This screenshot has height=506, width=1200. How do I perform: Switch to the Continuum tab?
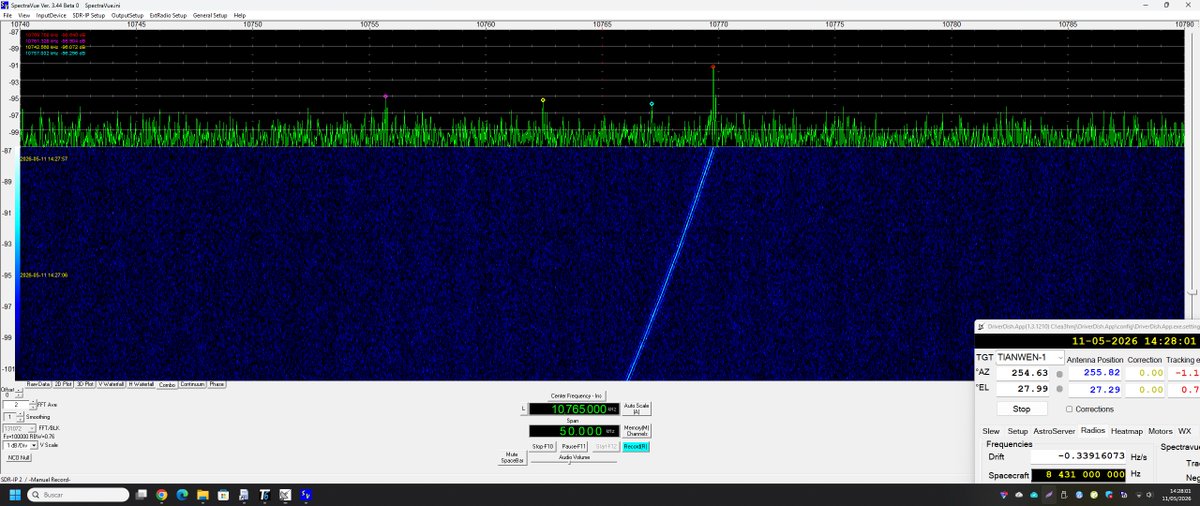[193, 384]
